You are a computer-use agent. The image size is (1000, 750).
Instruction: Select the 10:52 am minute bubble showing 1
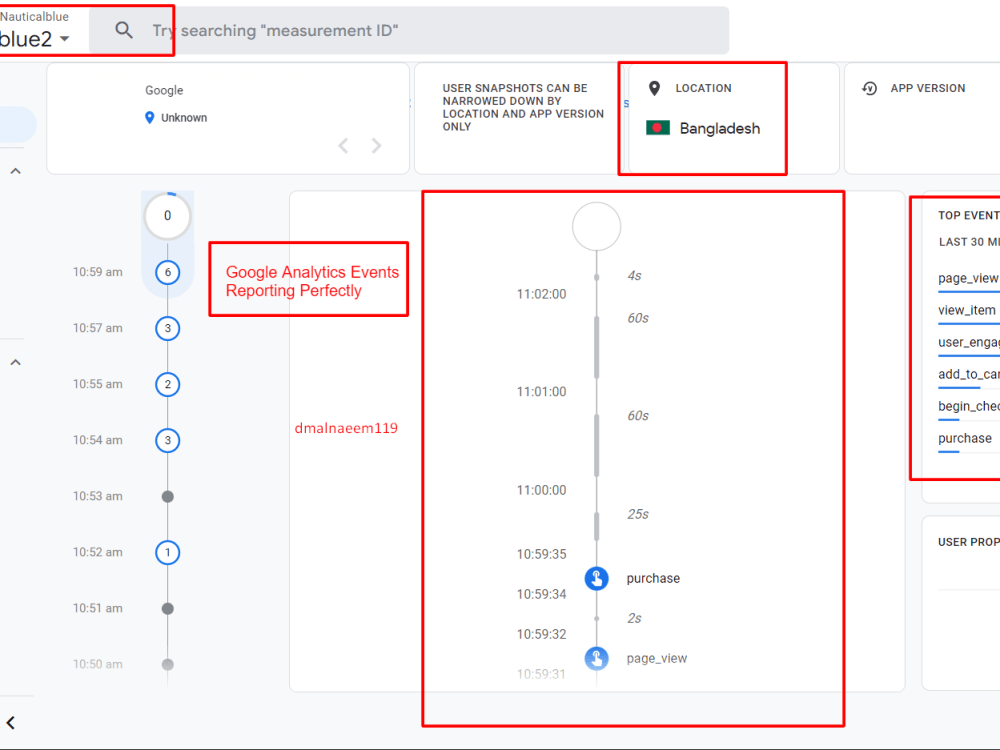pos(168,552)
